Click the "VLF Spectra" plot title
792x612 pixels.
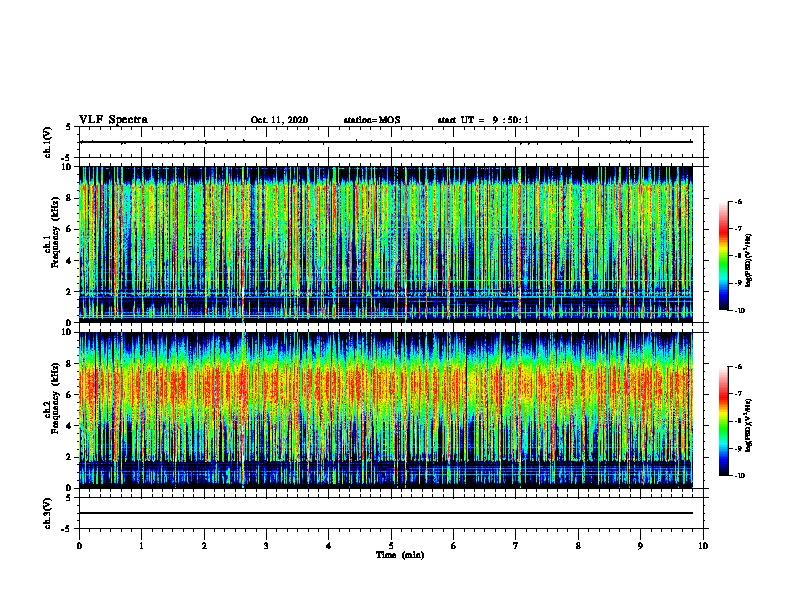click(x=113, y=119)
